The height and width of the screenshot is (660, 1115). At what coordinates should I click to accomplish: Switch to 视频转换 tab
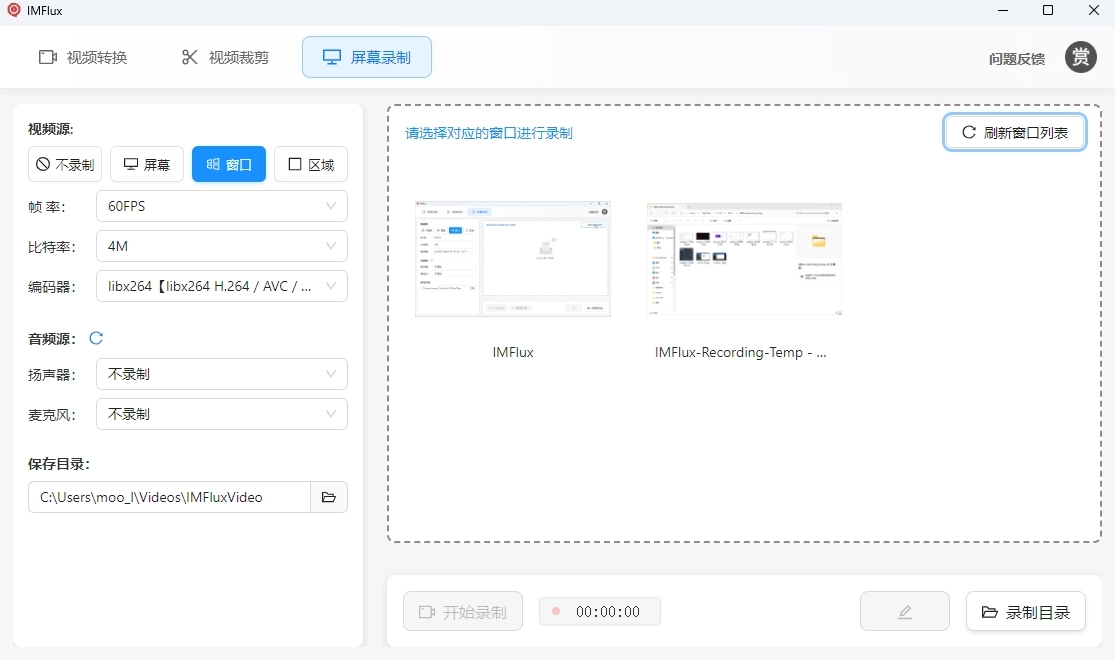click(x=83, y=57)
